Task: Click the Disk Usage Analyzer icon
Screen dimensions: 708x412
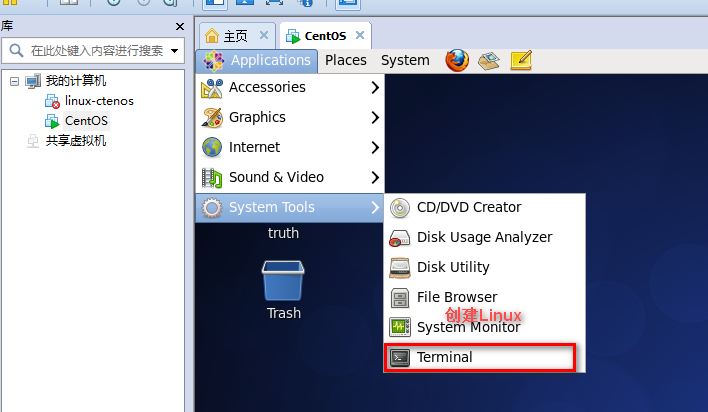Action: coord(400,238)
